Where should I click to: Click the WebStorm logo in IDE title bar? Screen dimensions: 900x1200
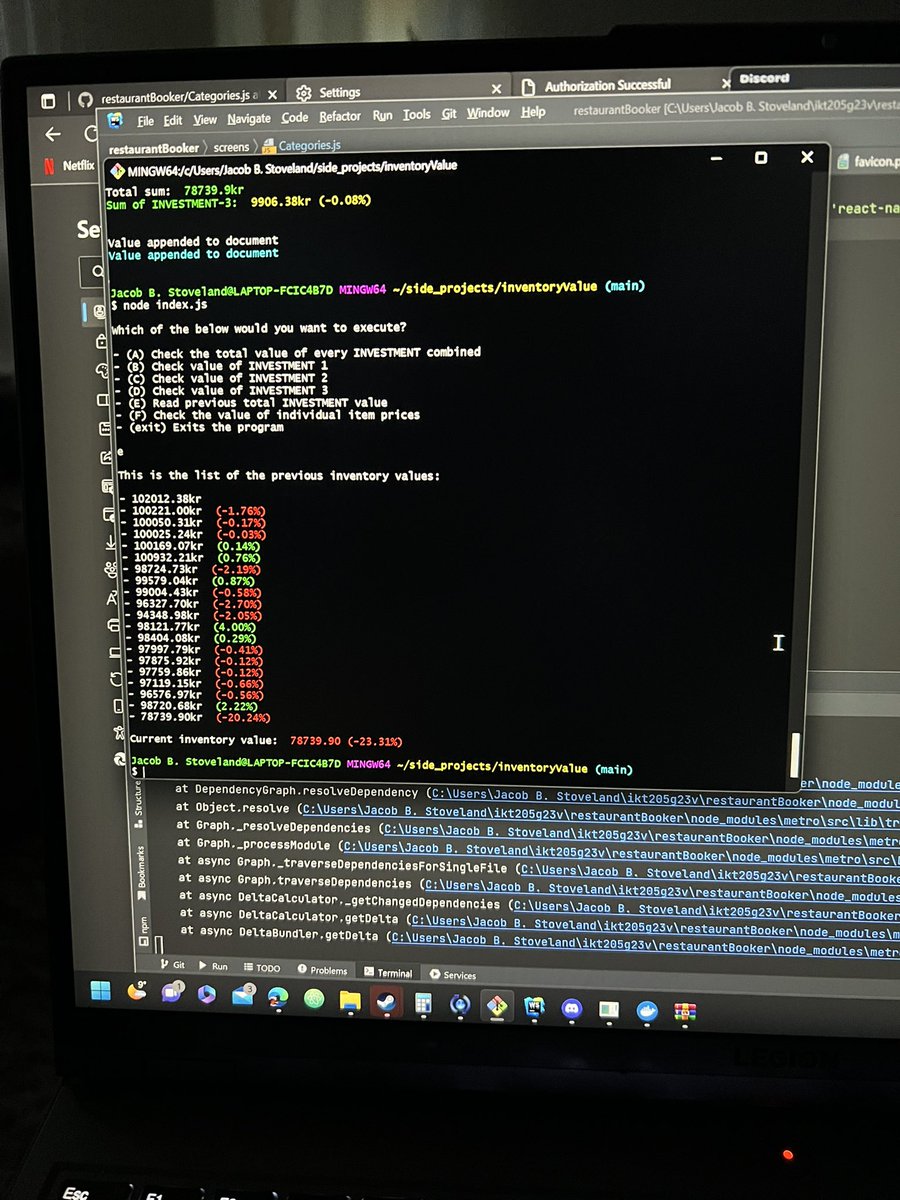(116, 120)
